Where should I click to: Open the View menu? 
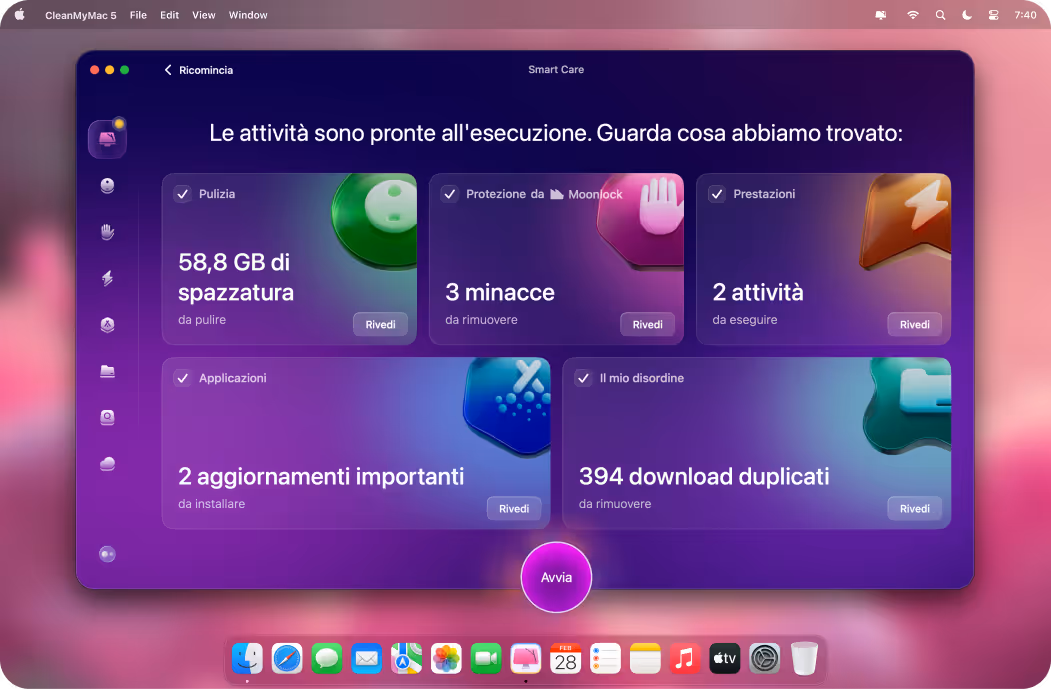point(204,15)
